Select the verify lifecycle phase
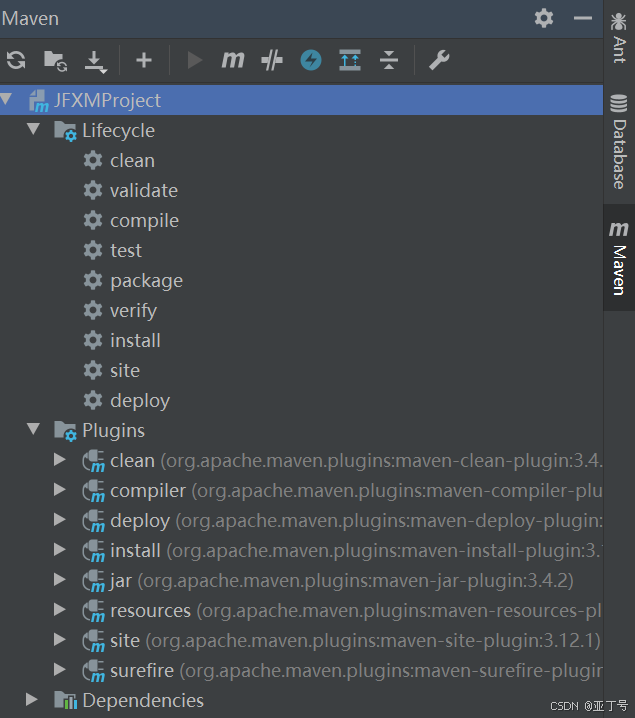 click(x=133, y=311)
